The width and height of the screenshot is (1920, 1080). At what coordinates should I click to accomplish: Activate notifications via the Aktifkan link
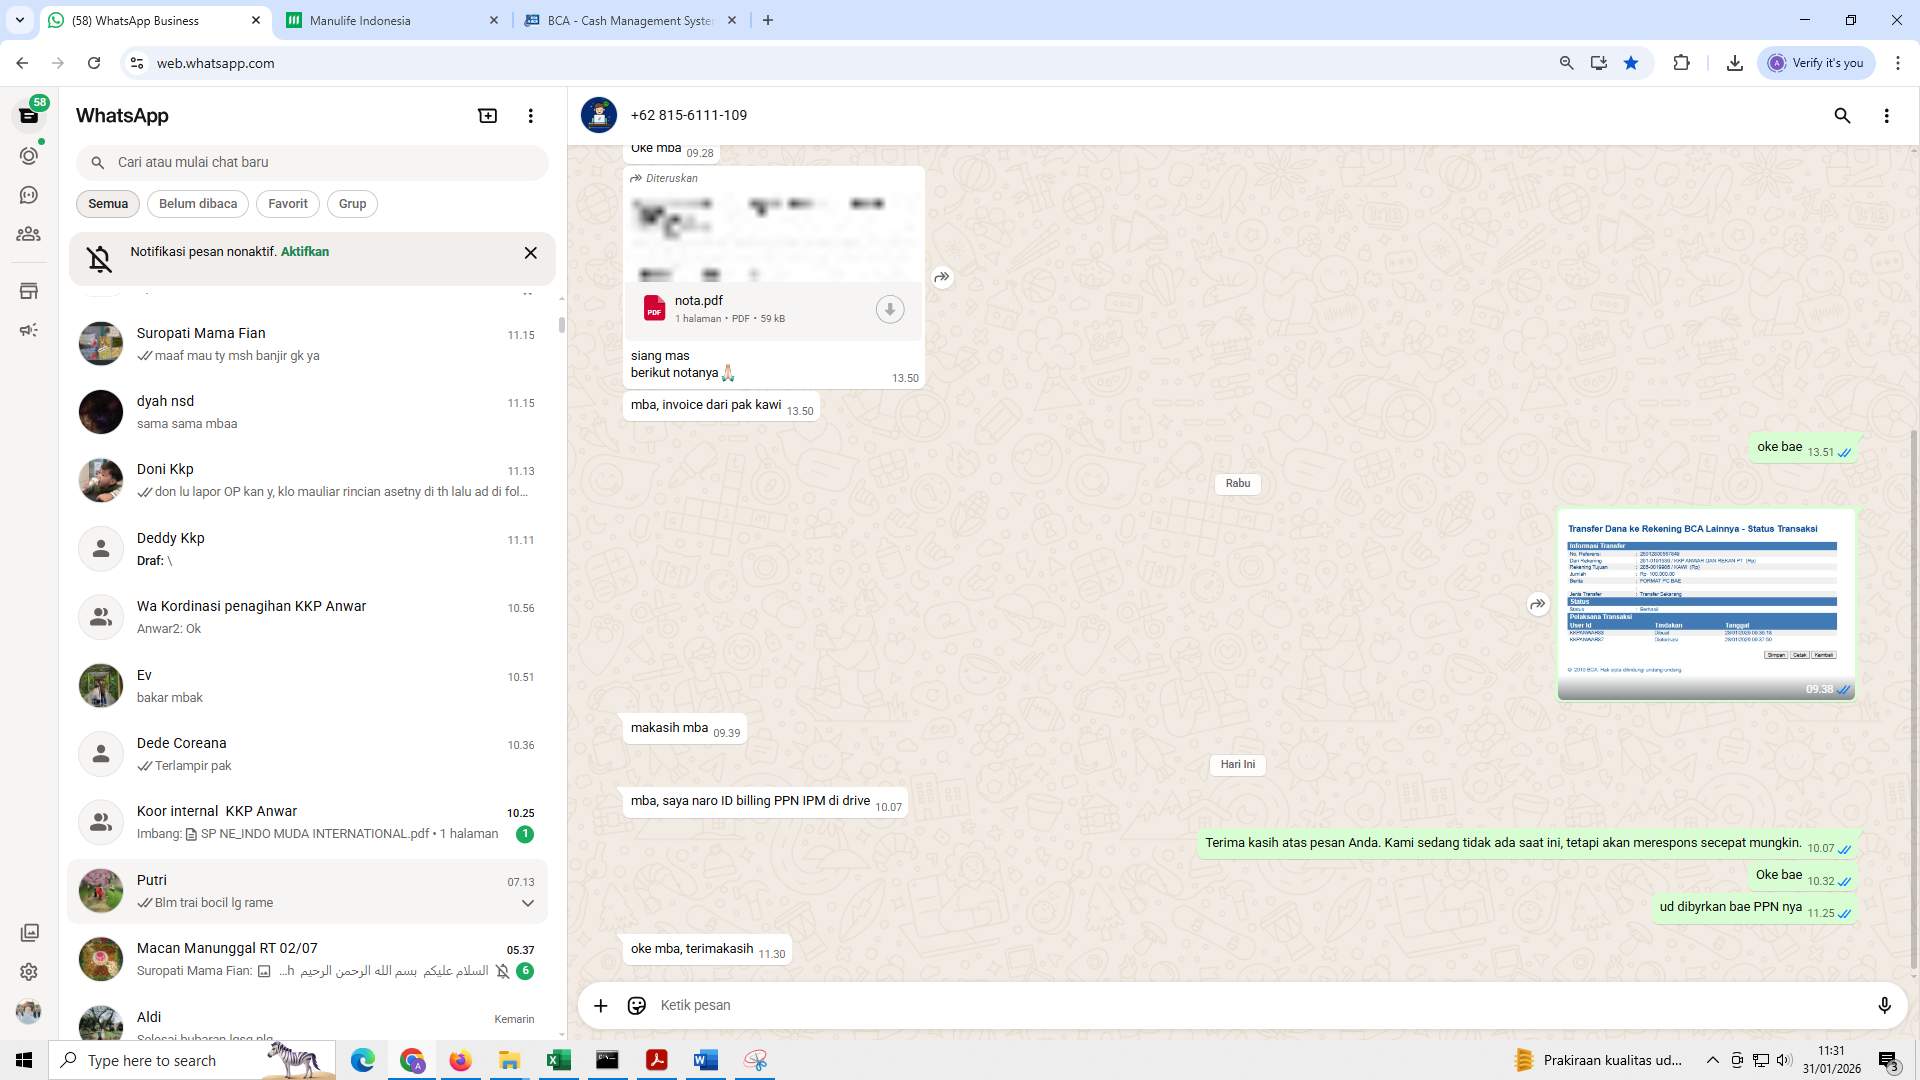304,252
